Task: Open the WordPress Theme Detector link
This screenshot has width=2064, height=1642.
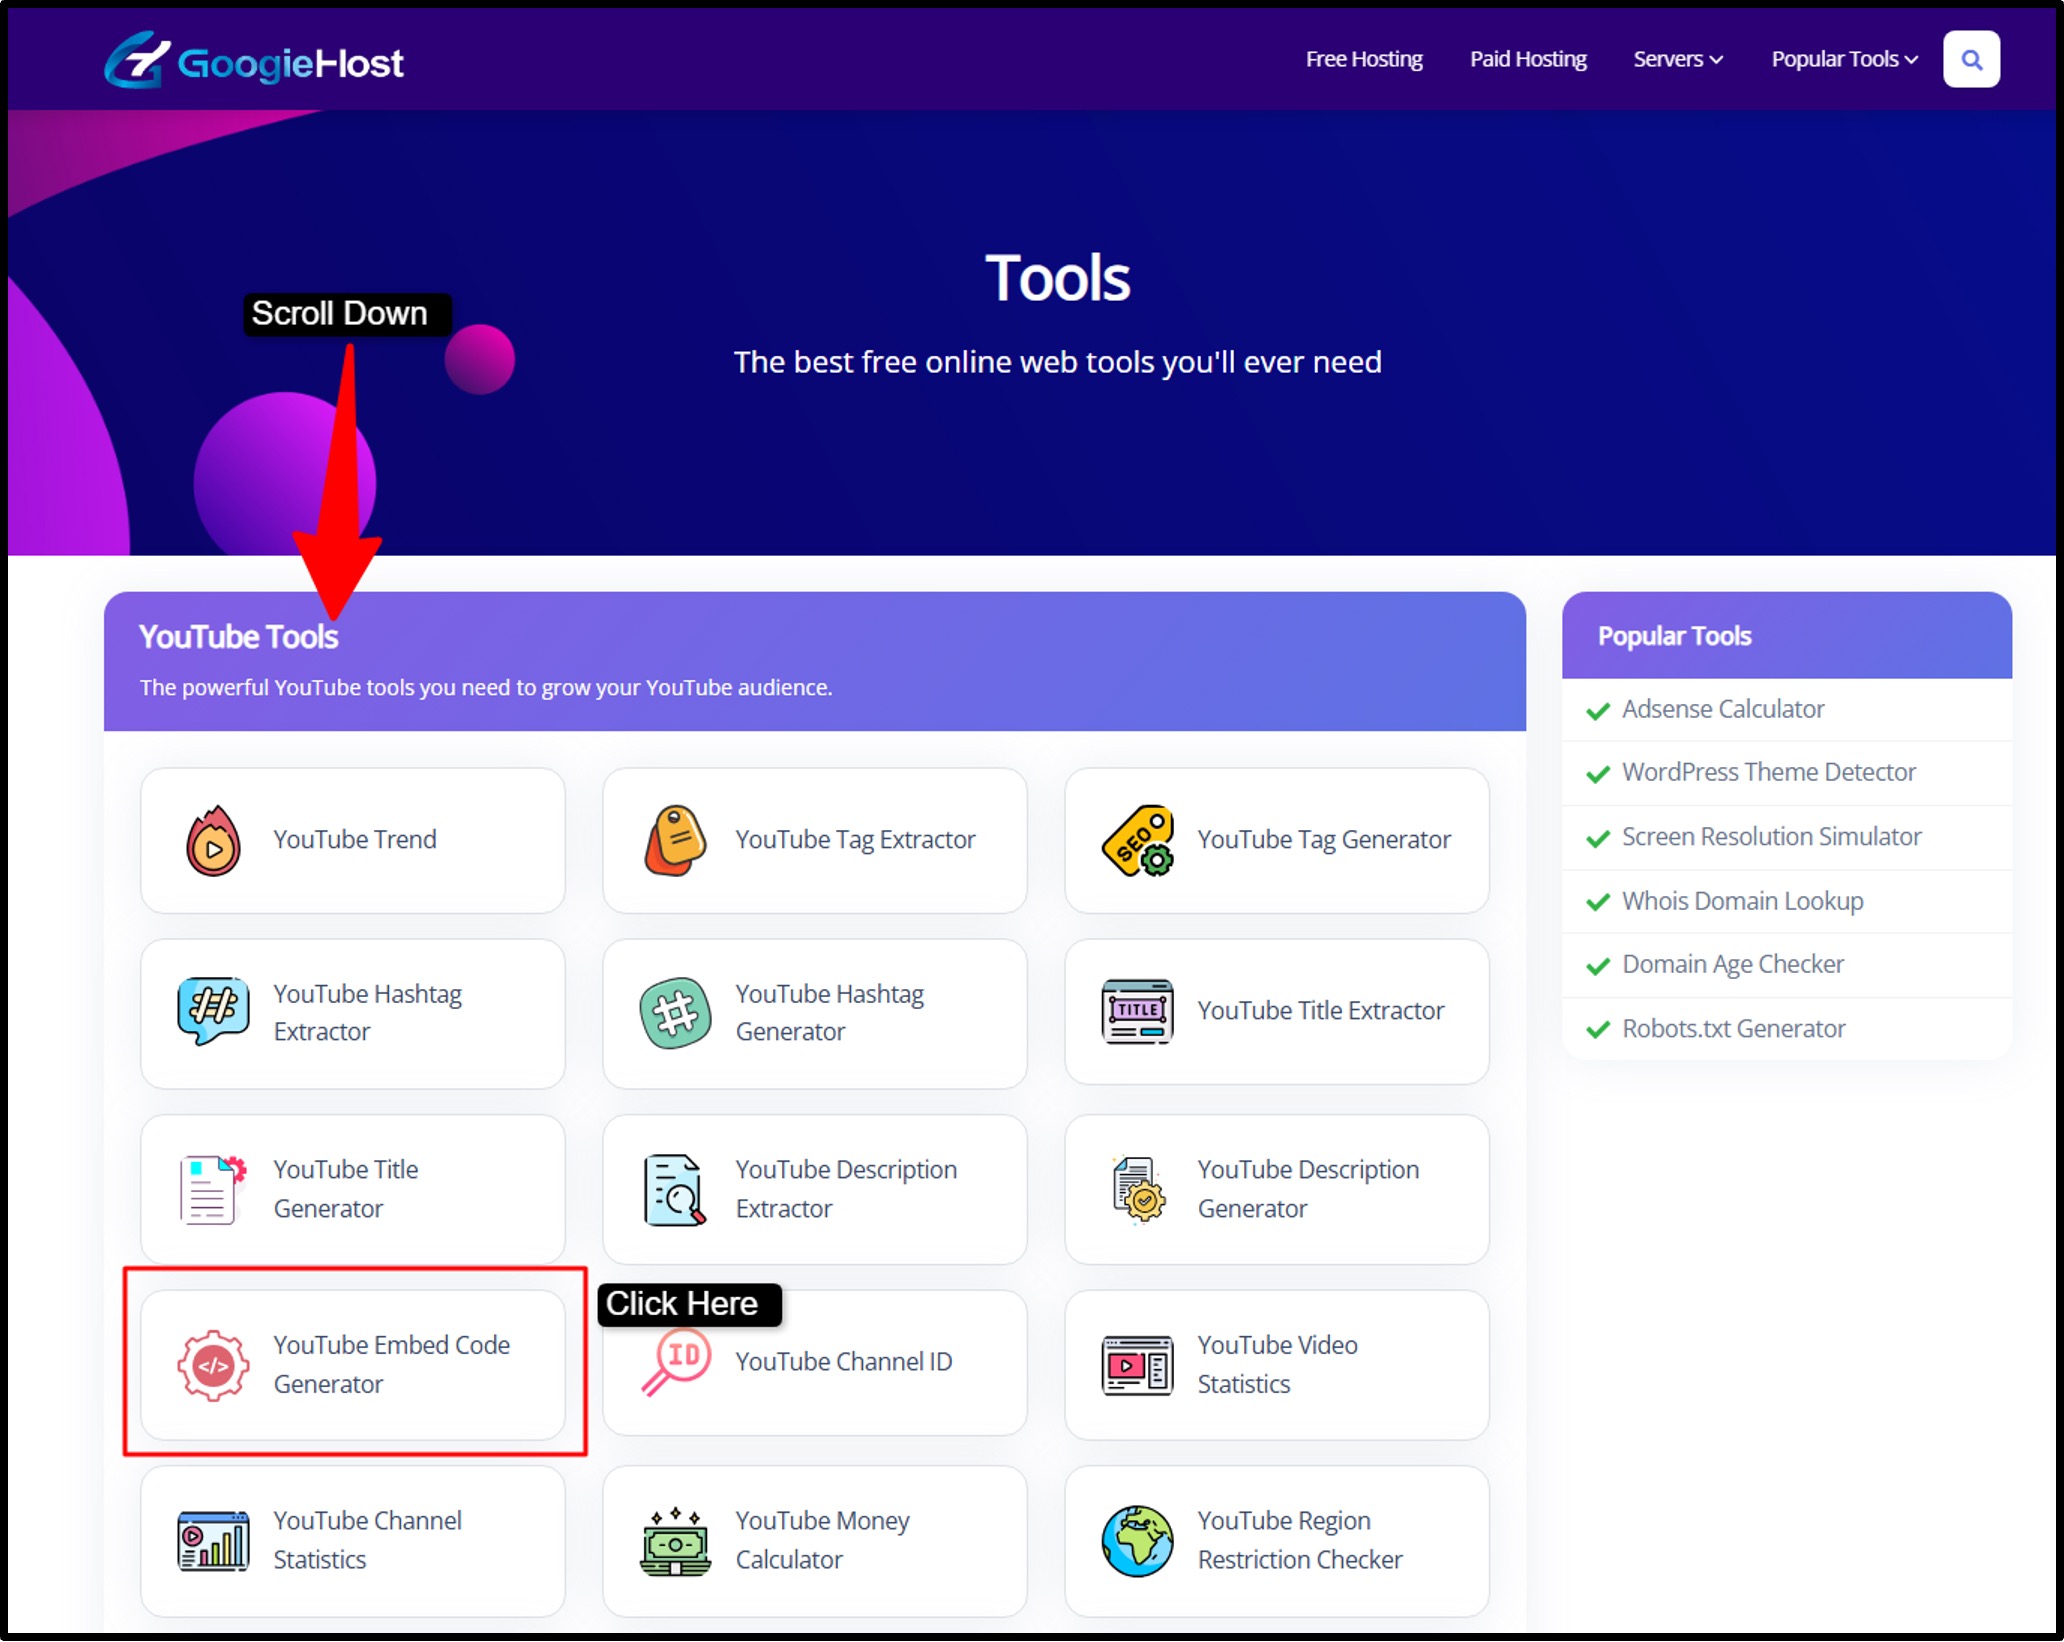Action: (x=1768, y=772)
